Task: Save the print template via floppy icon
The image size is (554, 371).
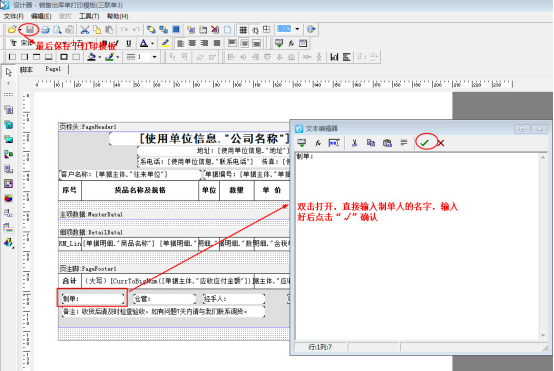Action: click(x=30, y=30)
